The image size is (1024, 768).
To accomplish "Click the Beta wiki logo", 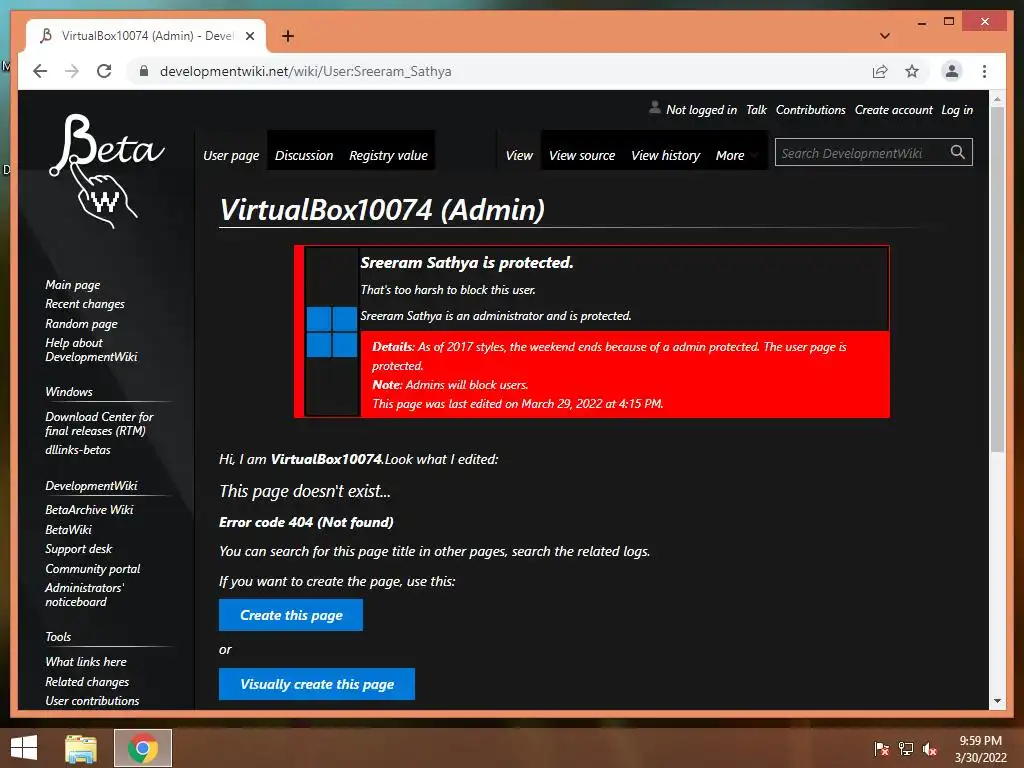I will [x=106, y=171].
